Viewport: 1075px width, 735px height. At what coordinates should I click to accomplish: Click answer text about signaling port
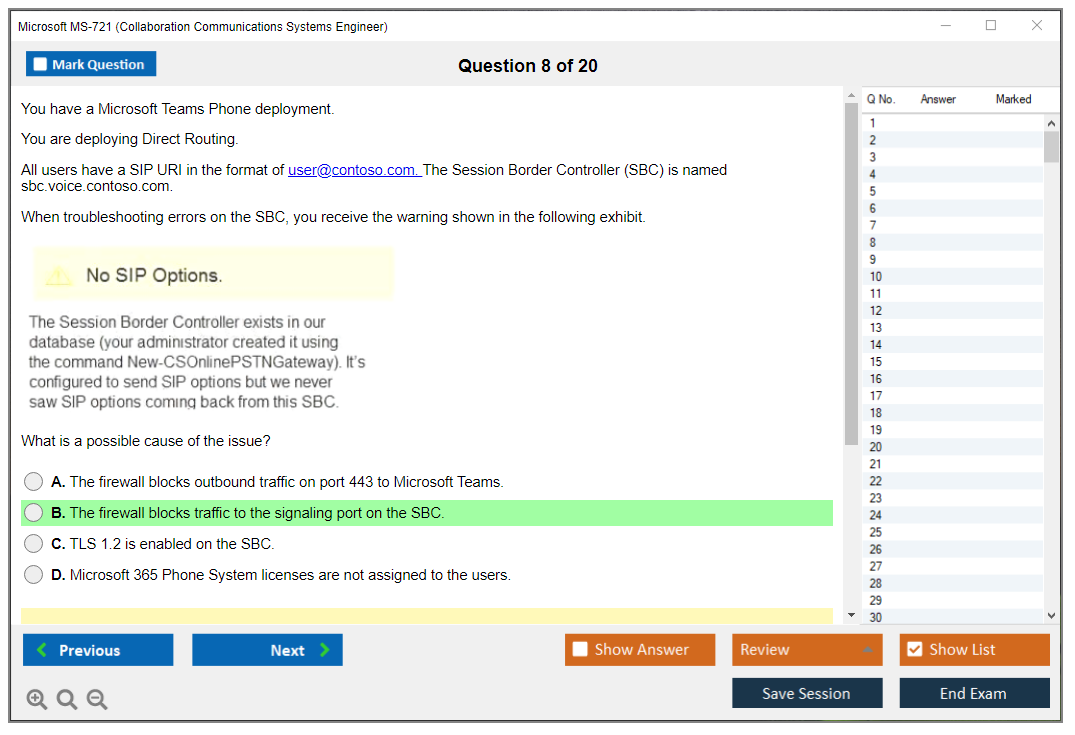tap(257, 512)
